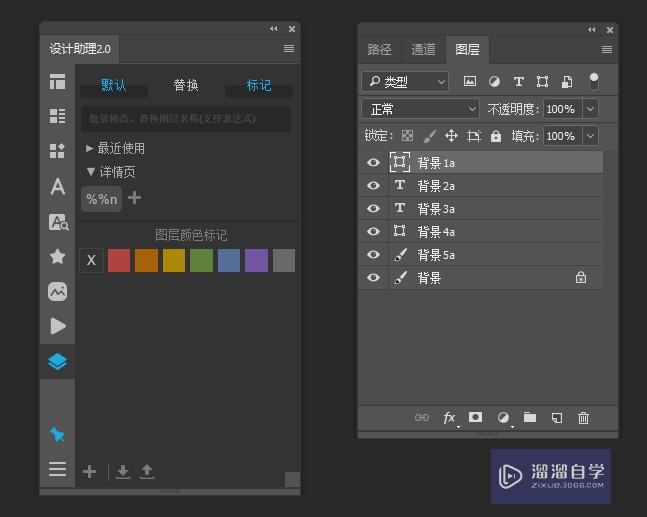Image resolution: width=647 pixels, height=517 pixels.
Task: Lock transparent pixels checkerboard icon
Action: [408, 136]
